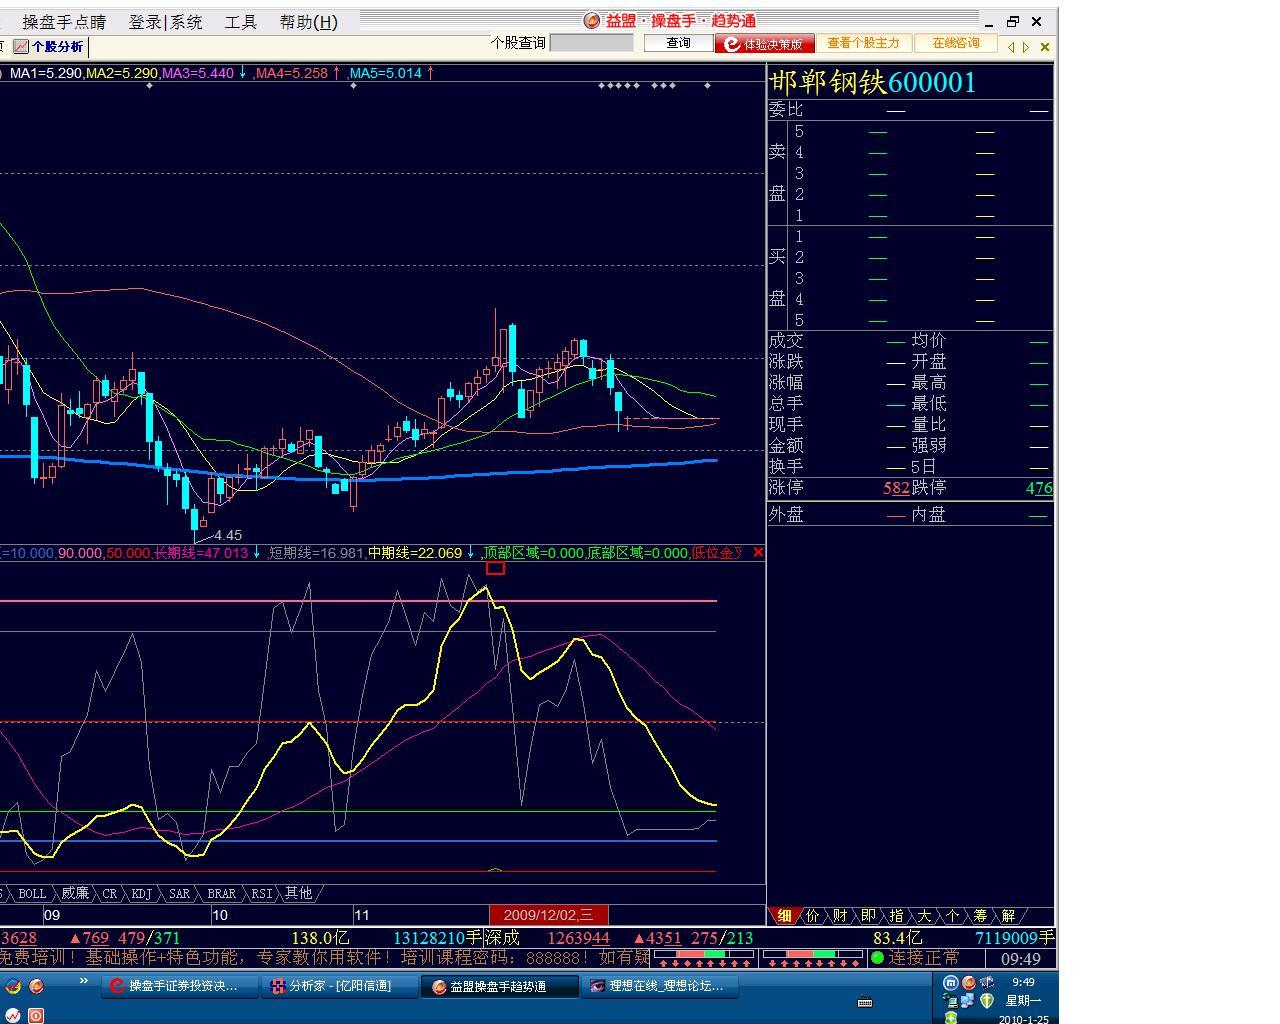Close the tab with the yellow X icon

(1045, 47)
